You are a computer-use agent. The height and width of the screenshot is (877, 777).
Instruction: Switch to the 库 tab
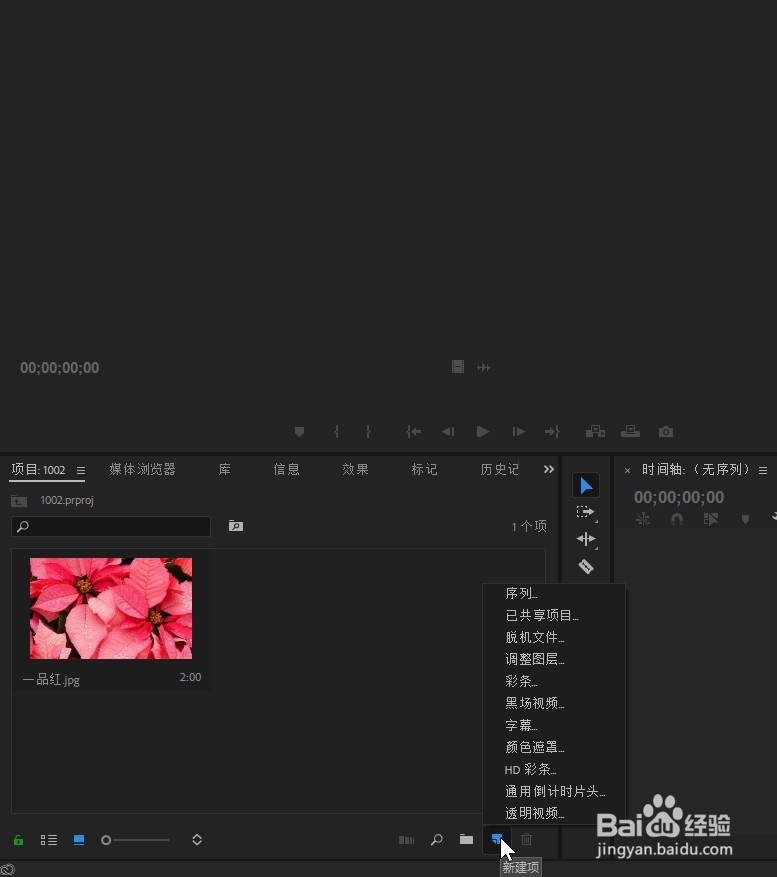(x=224, y=469)
